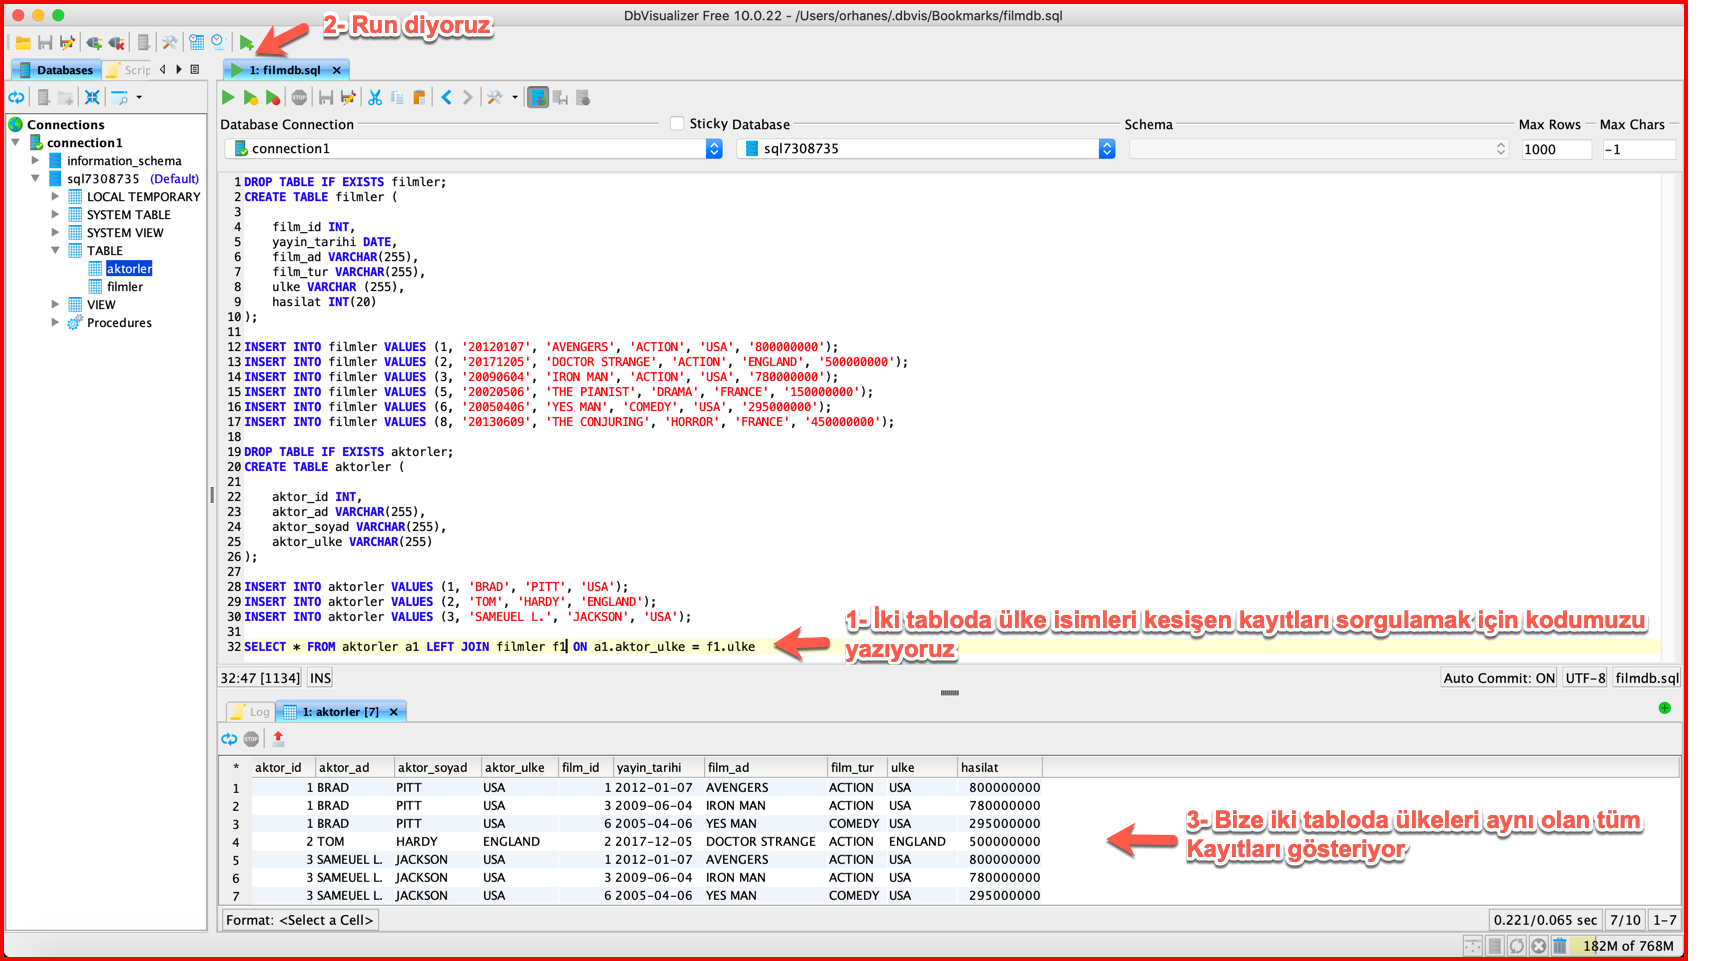This screenshot has height=961, width=1725.
Task: Expand the Procedures tree node
Action: pos(56,323)
